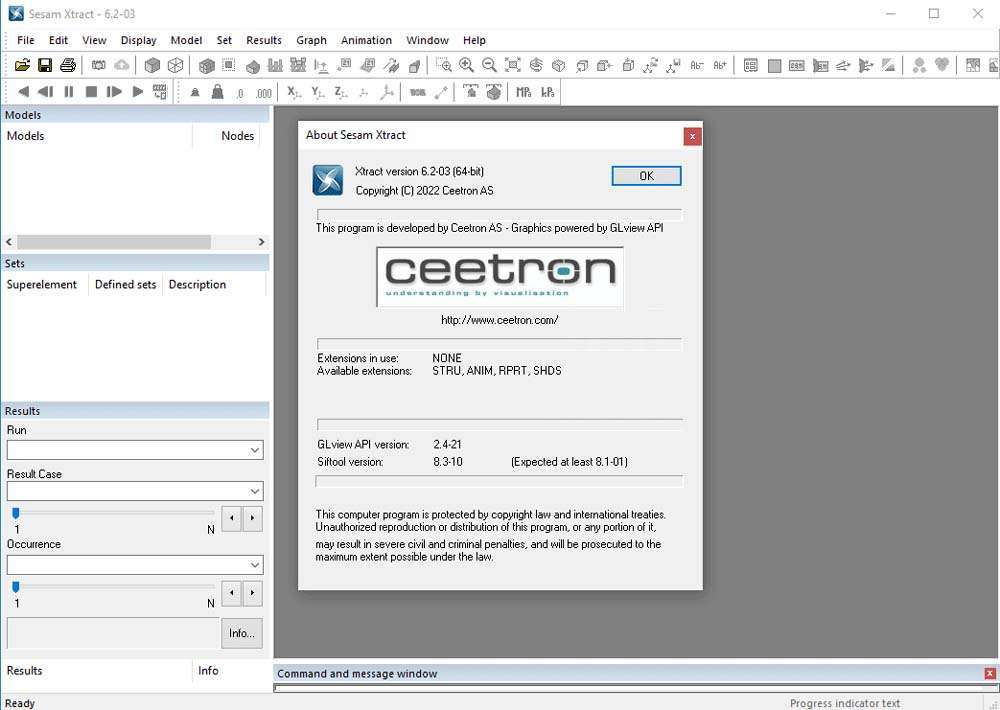Click the dotted selection box icon
Viewport: 1000px width, 710px height.
click(x=229, y=65)
